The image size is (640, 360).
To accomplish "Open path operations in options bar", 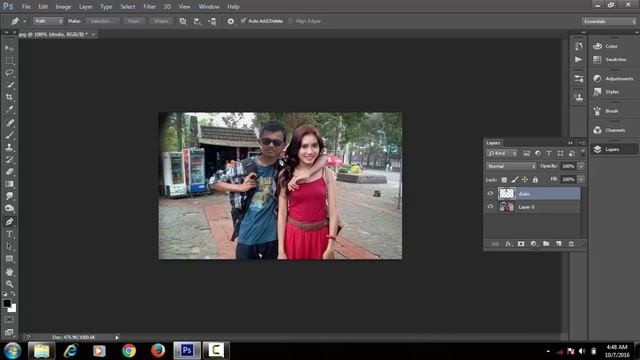I will (183, 21).
